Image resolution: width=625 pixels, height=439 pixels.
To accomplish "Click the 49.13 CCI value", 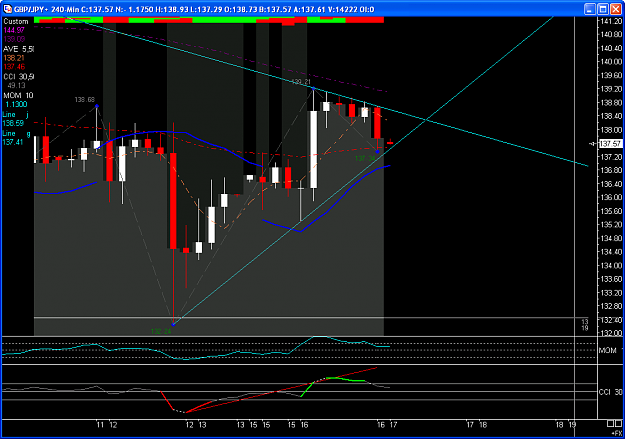I will (x=16, y=86).
